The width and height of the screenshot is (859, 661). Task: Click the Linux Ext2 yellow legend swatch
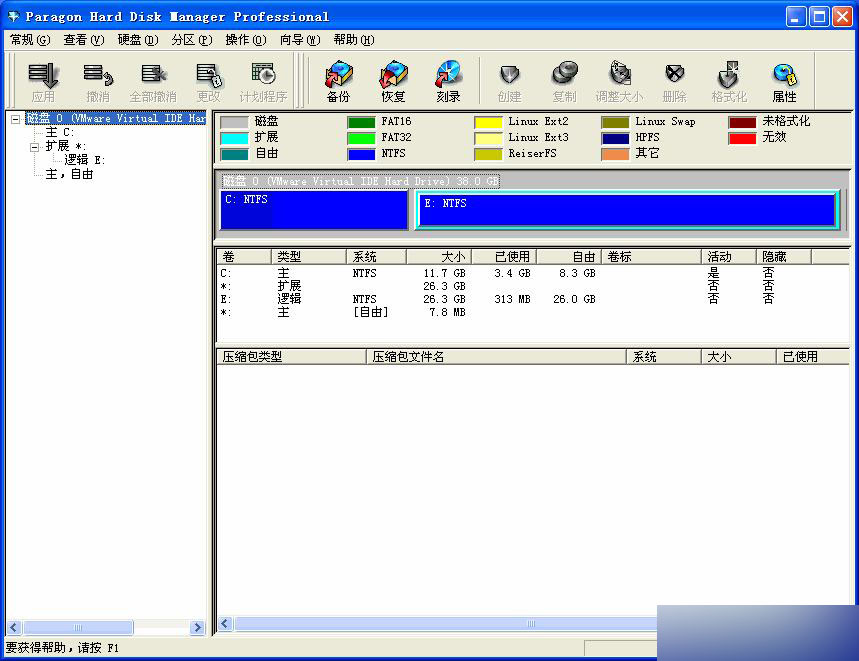pyautogui.click(x=488, y=122)
